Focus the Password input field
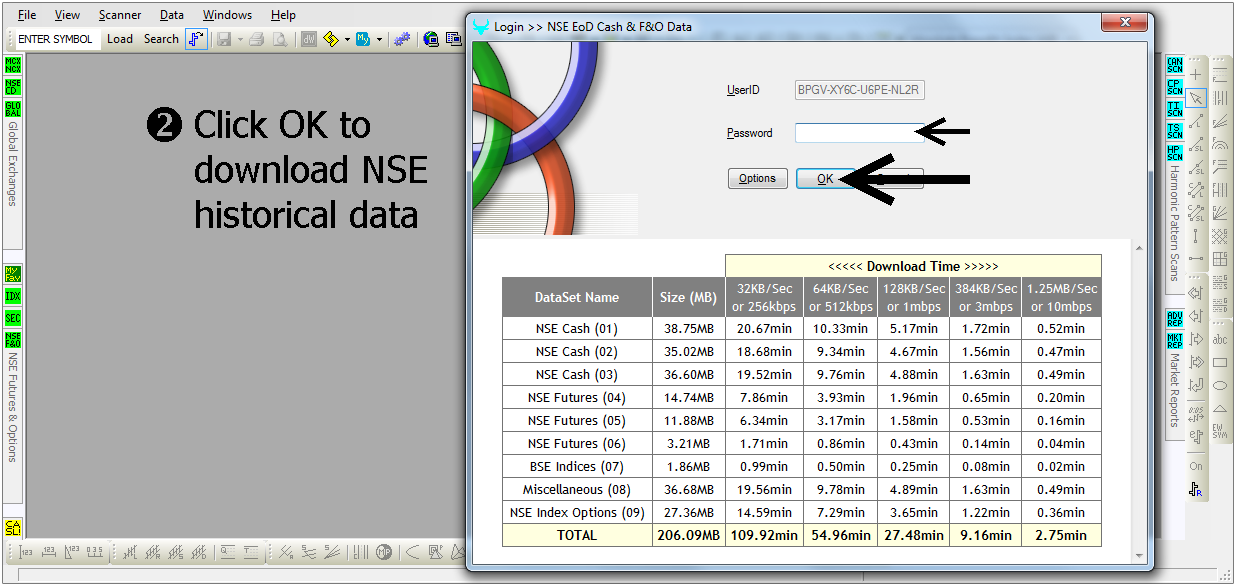Viewport: 1236px width, 586px height. (859, 133)
